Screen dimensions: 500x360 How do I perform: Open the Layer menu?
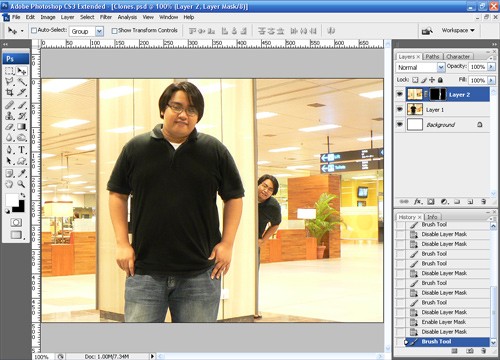coord(67,17)
